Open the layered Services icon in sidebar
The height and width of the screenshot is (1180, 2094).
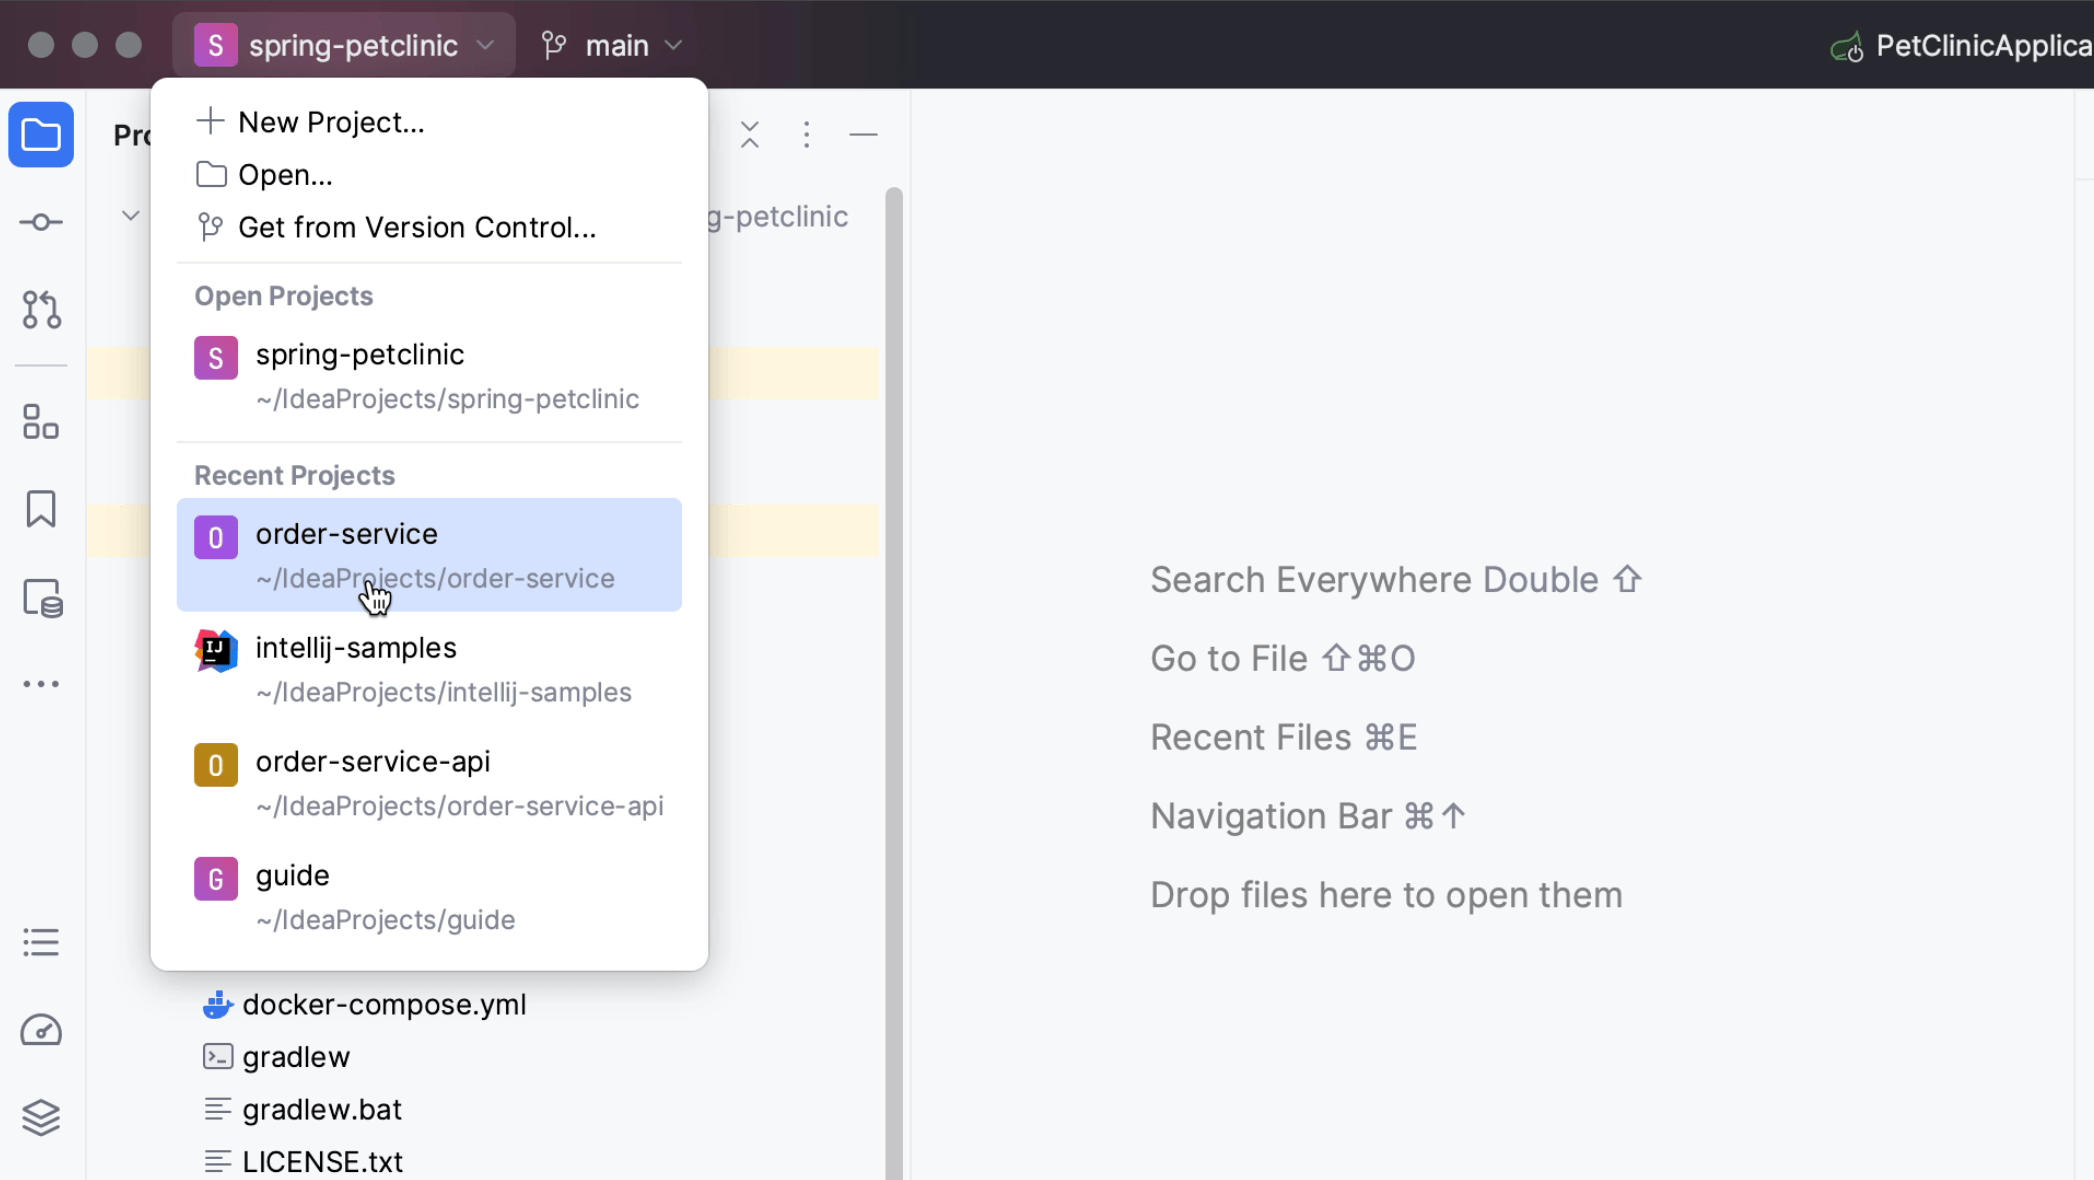point(41,1117)
